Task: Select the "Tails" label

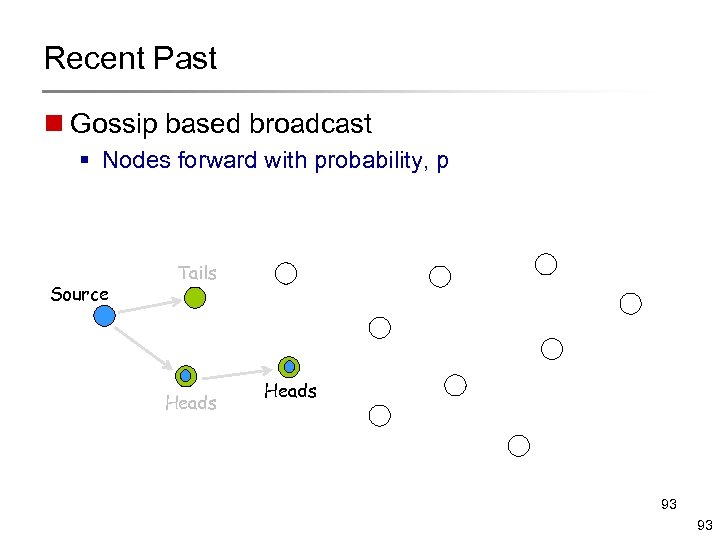Action: point(197,272)
